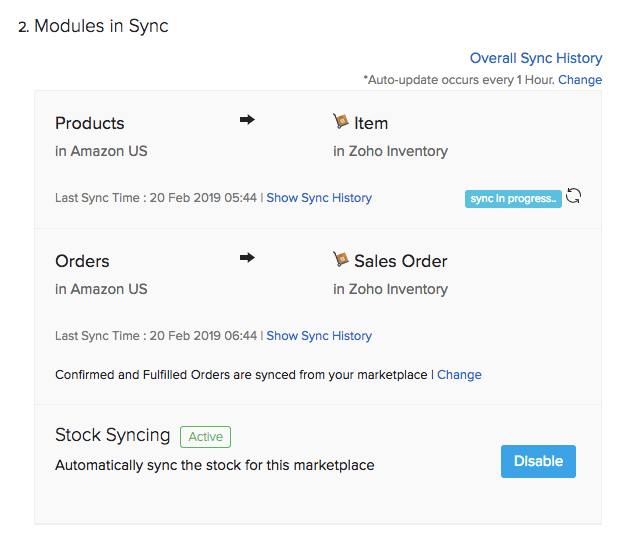Click the Orders module heading
The width and height of the screenshot is (617, 540).
[82, 261]
